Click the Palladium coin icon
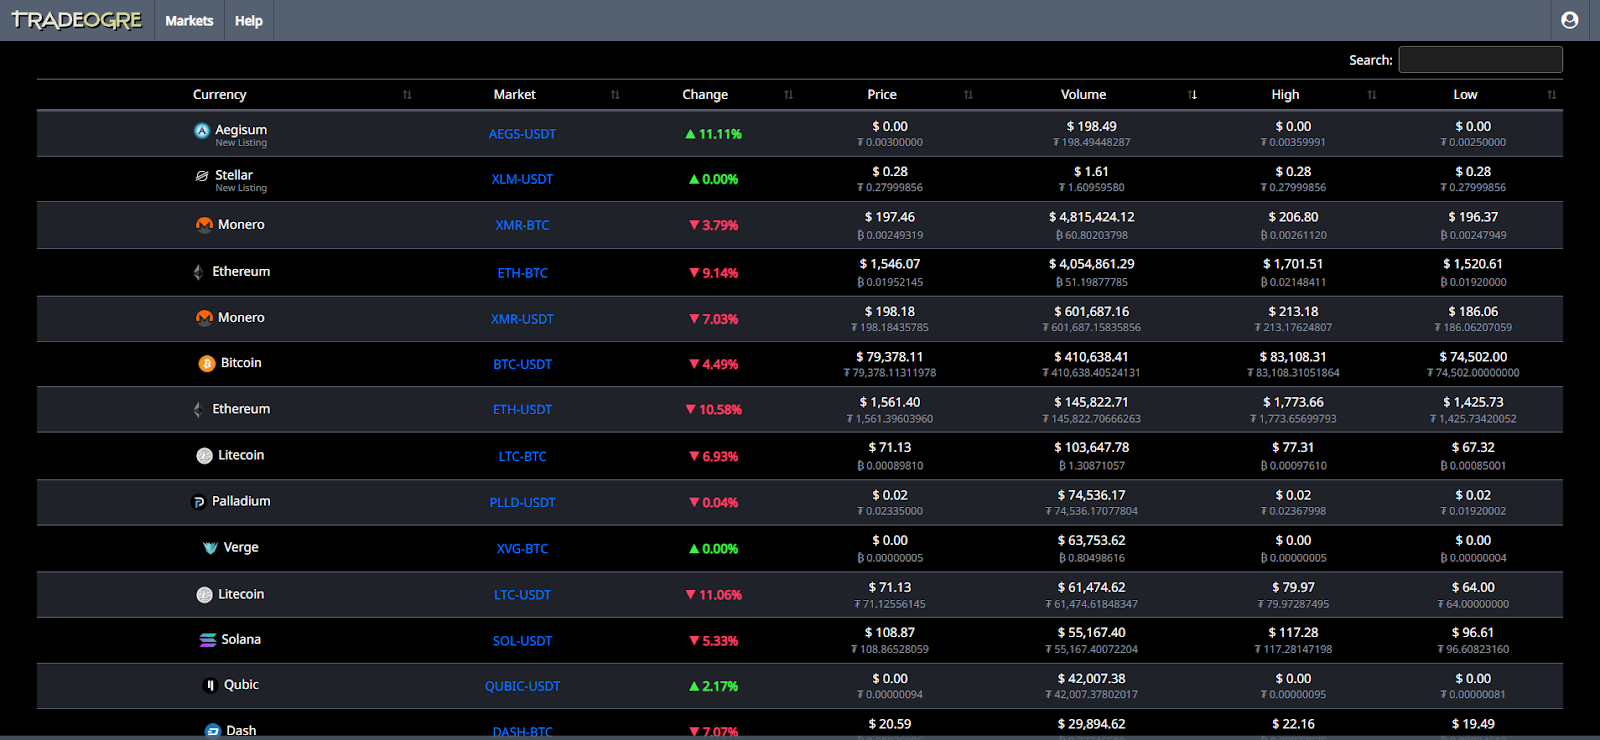 point(198,502)
